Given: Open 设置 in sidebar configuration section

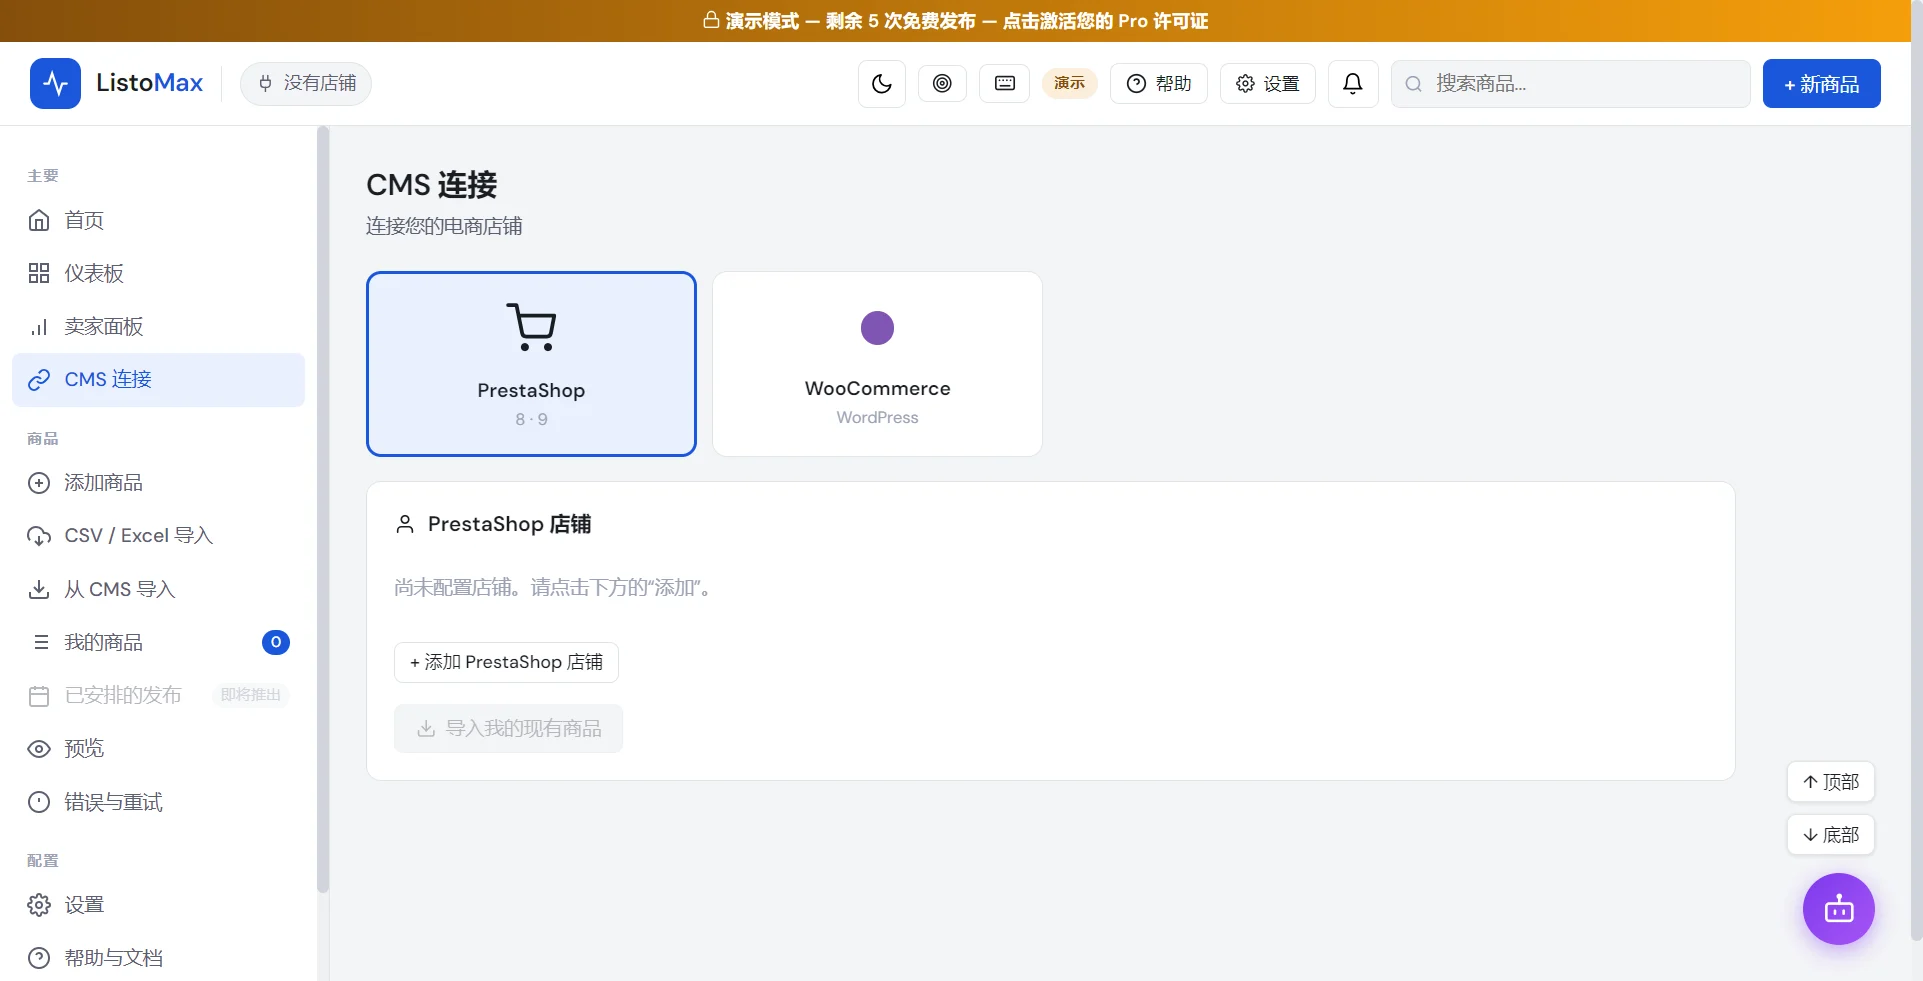Looking at the screenshot, I should 158,905.
